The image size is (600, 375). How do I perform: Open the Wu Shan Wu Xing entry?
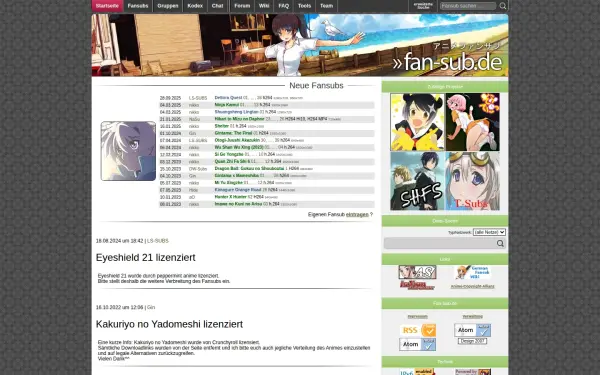[239, 147]
